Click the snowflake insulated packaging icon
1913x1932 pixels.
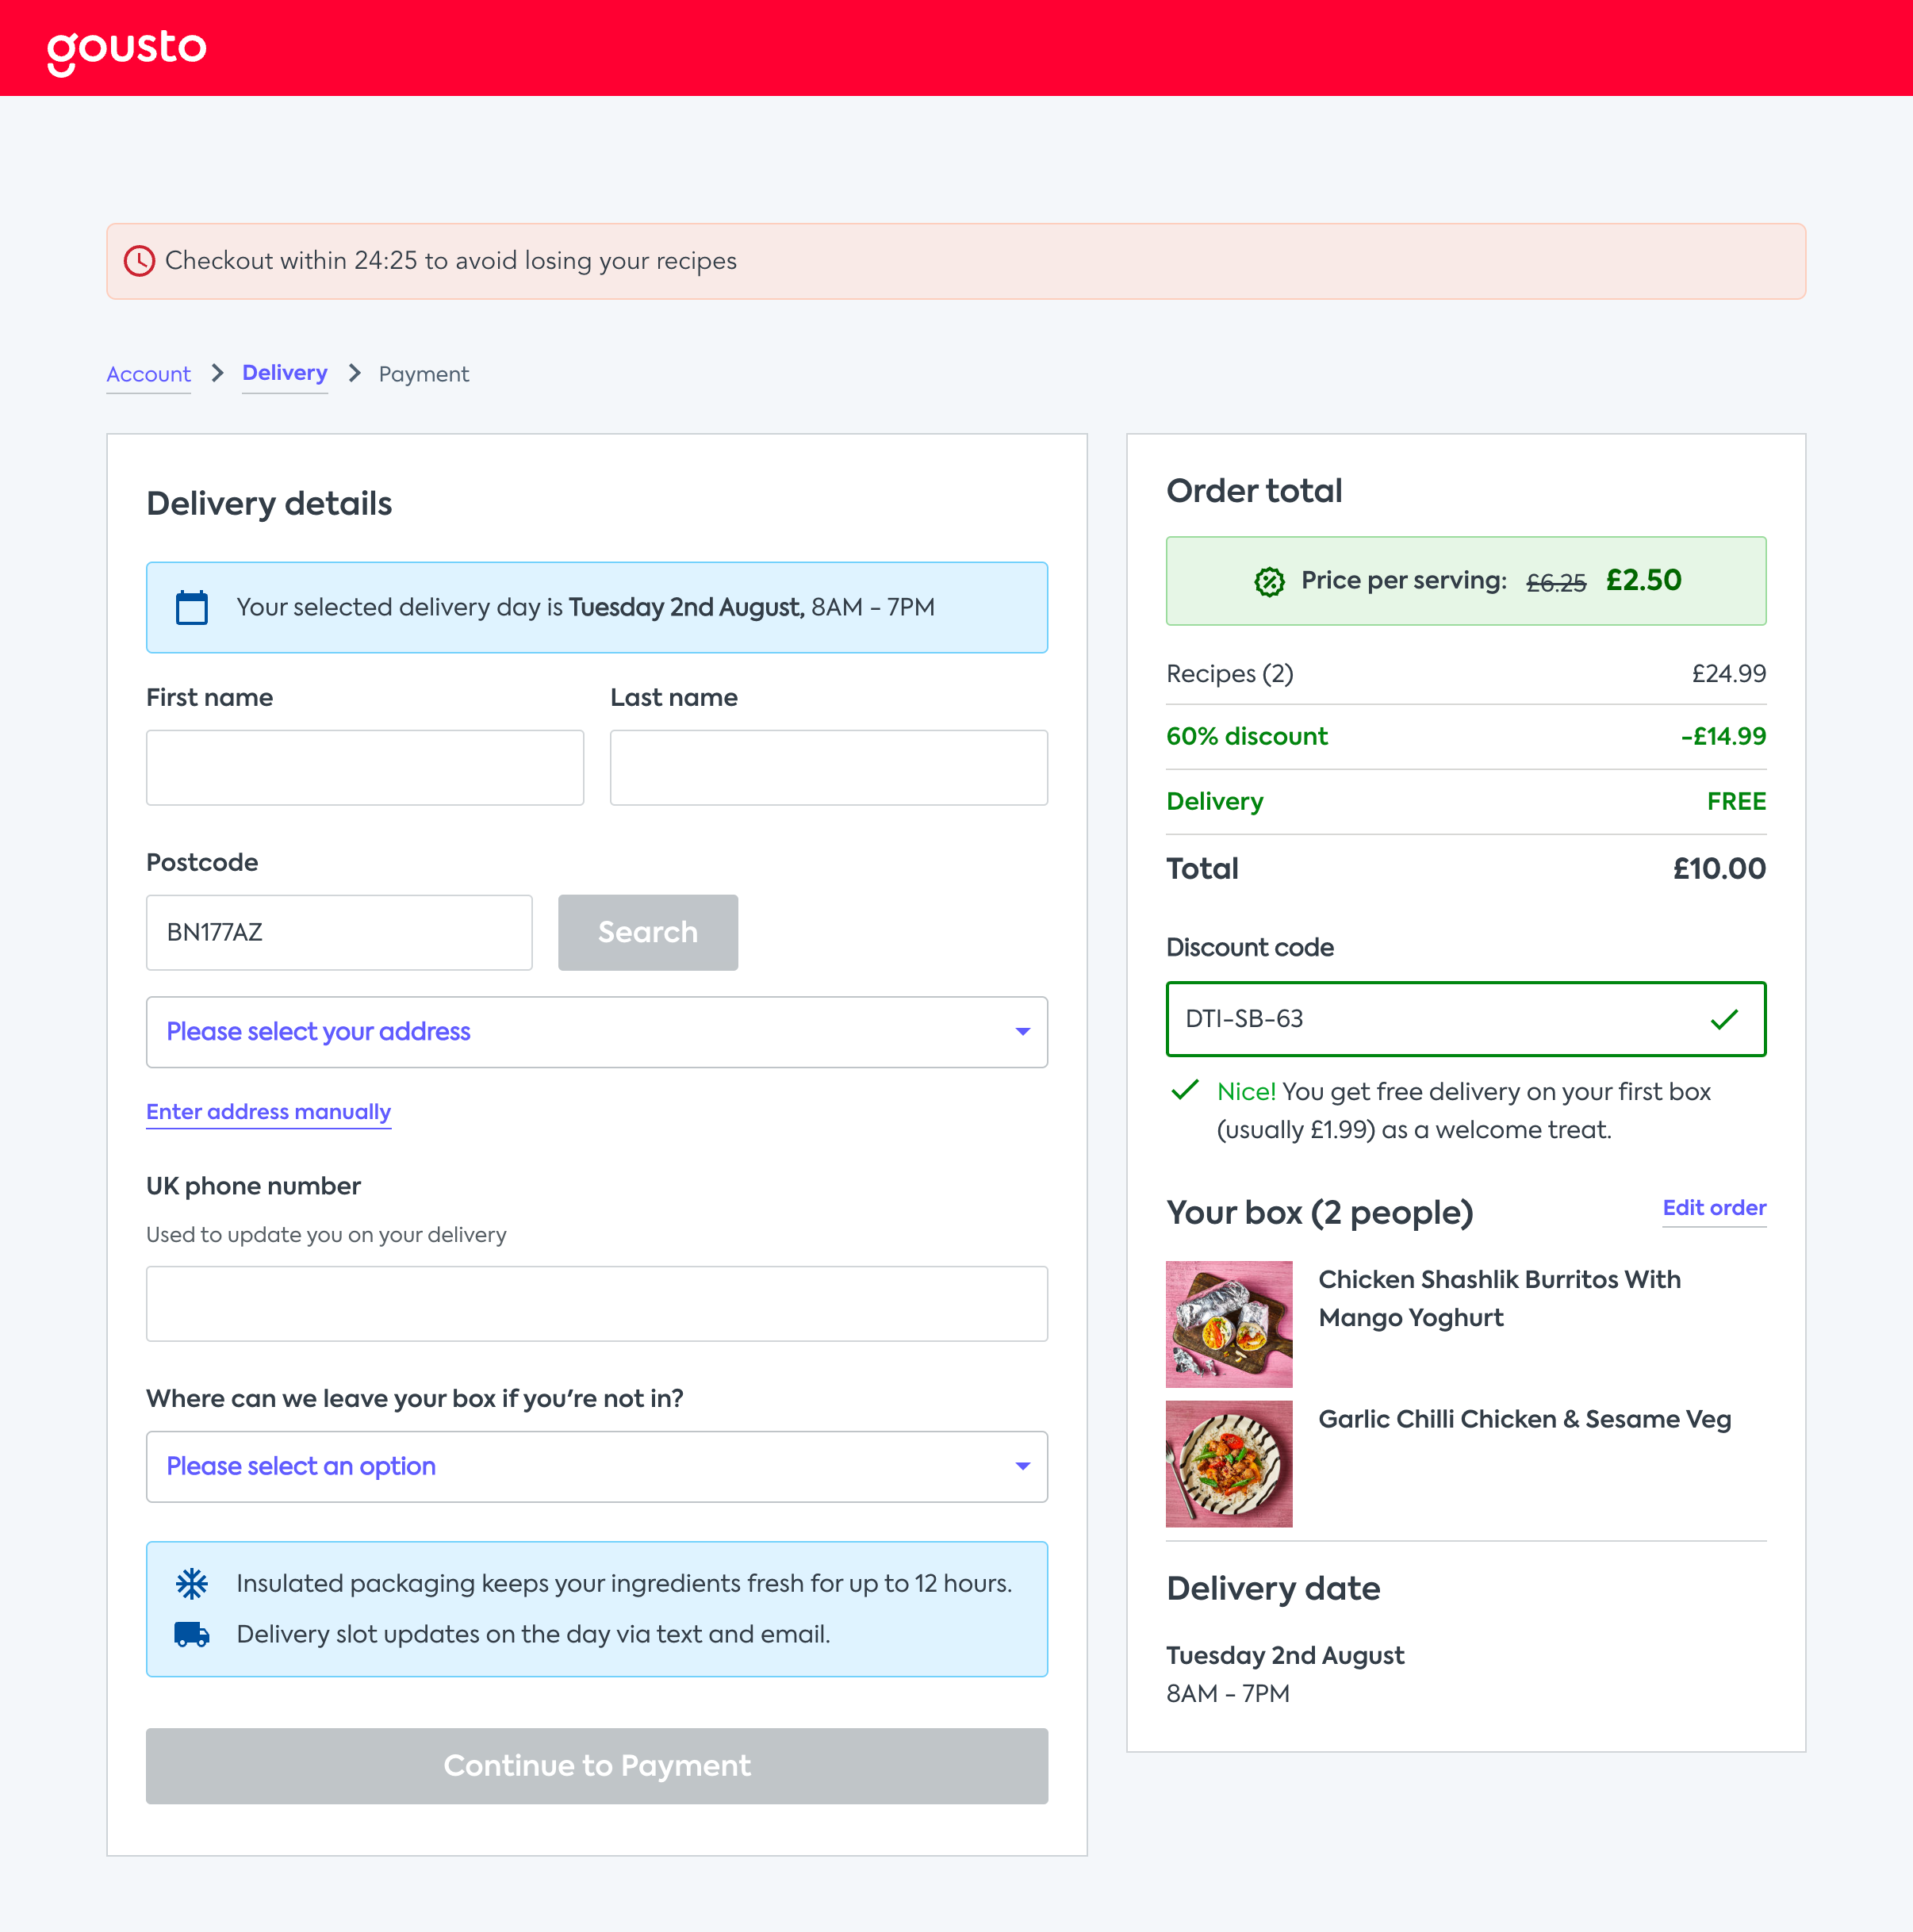(192, 1583)
